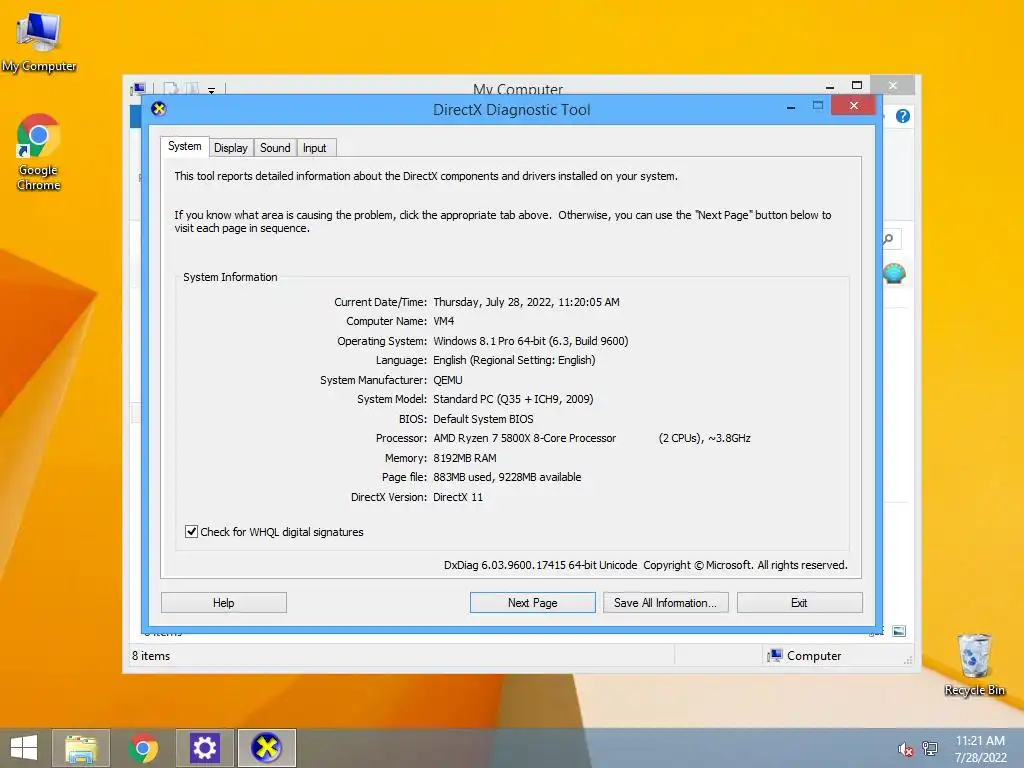Open the Help icon in My Computer window
Image resolution: width=1024 pixels, height=768 pixels.
click(903, 116)
